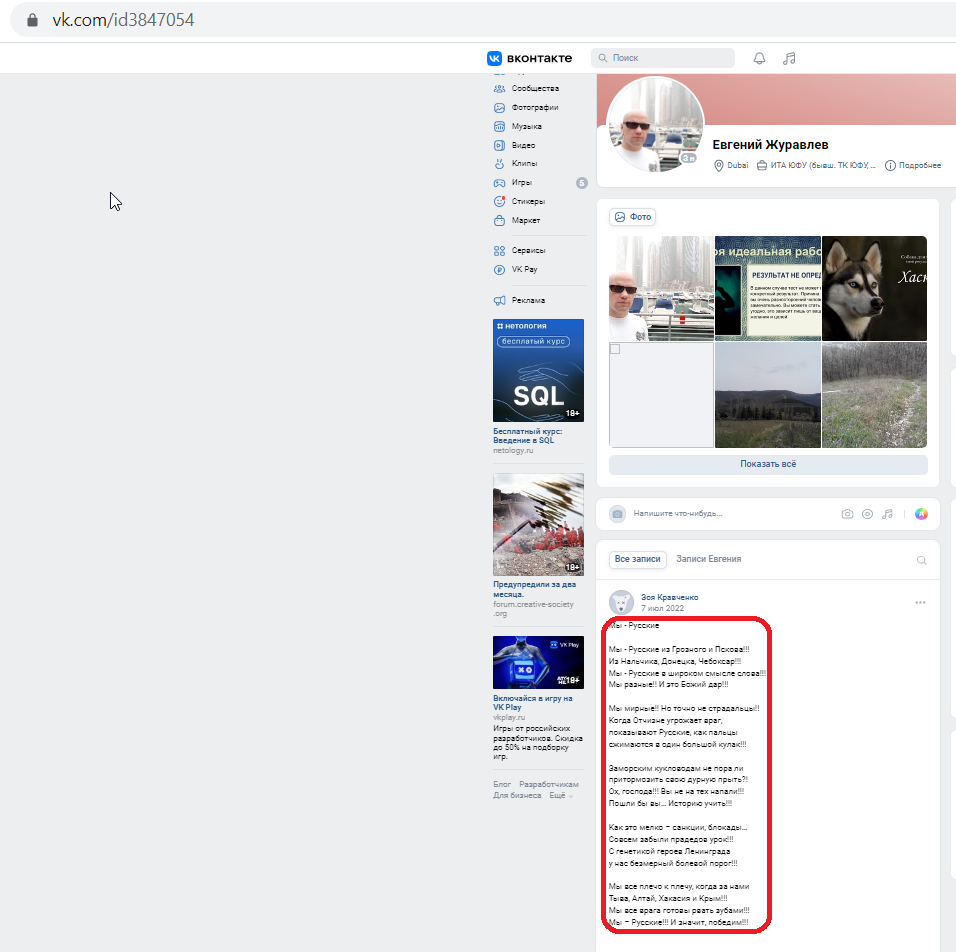Click the vkplay.ru ad domain text
This screenshot has width=956, height=952.
point(509,718)
